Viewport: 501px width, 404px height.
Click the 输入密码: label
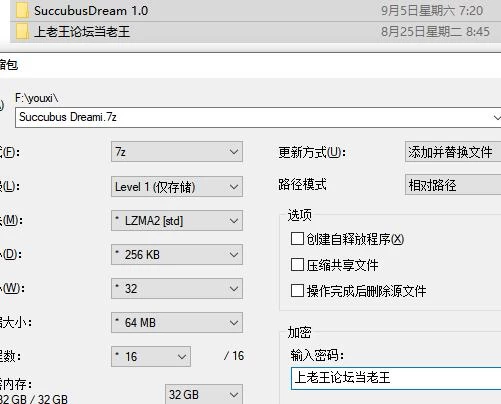point(317,355)
